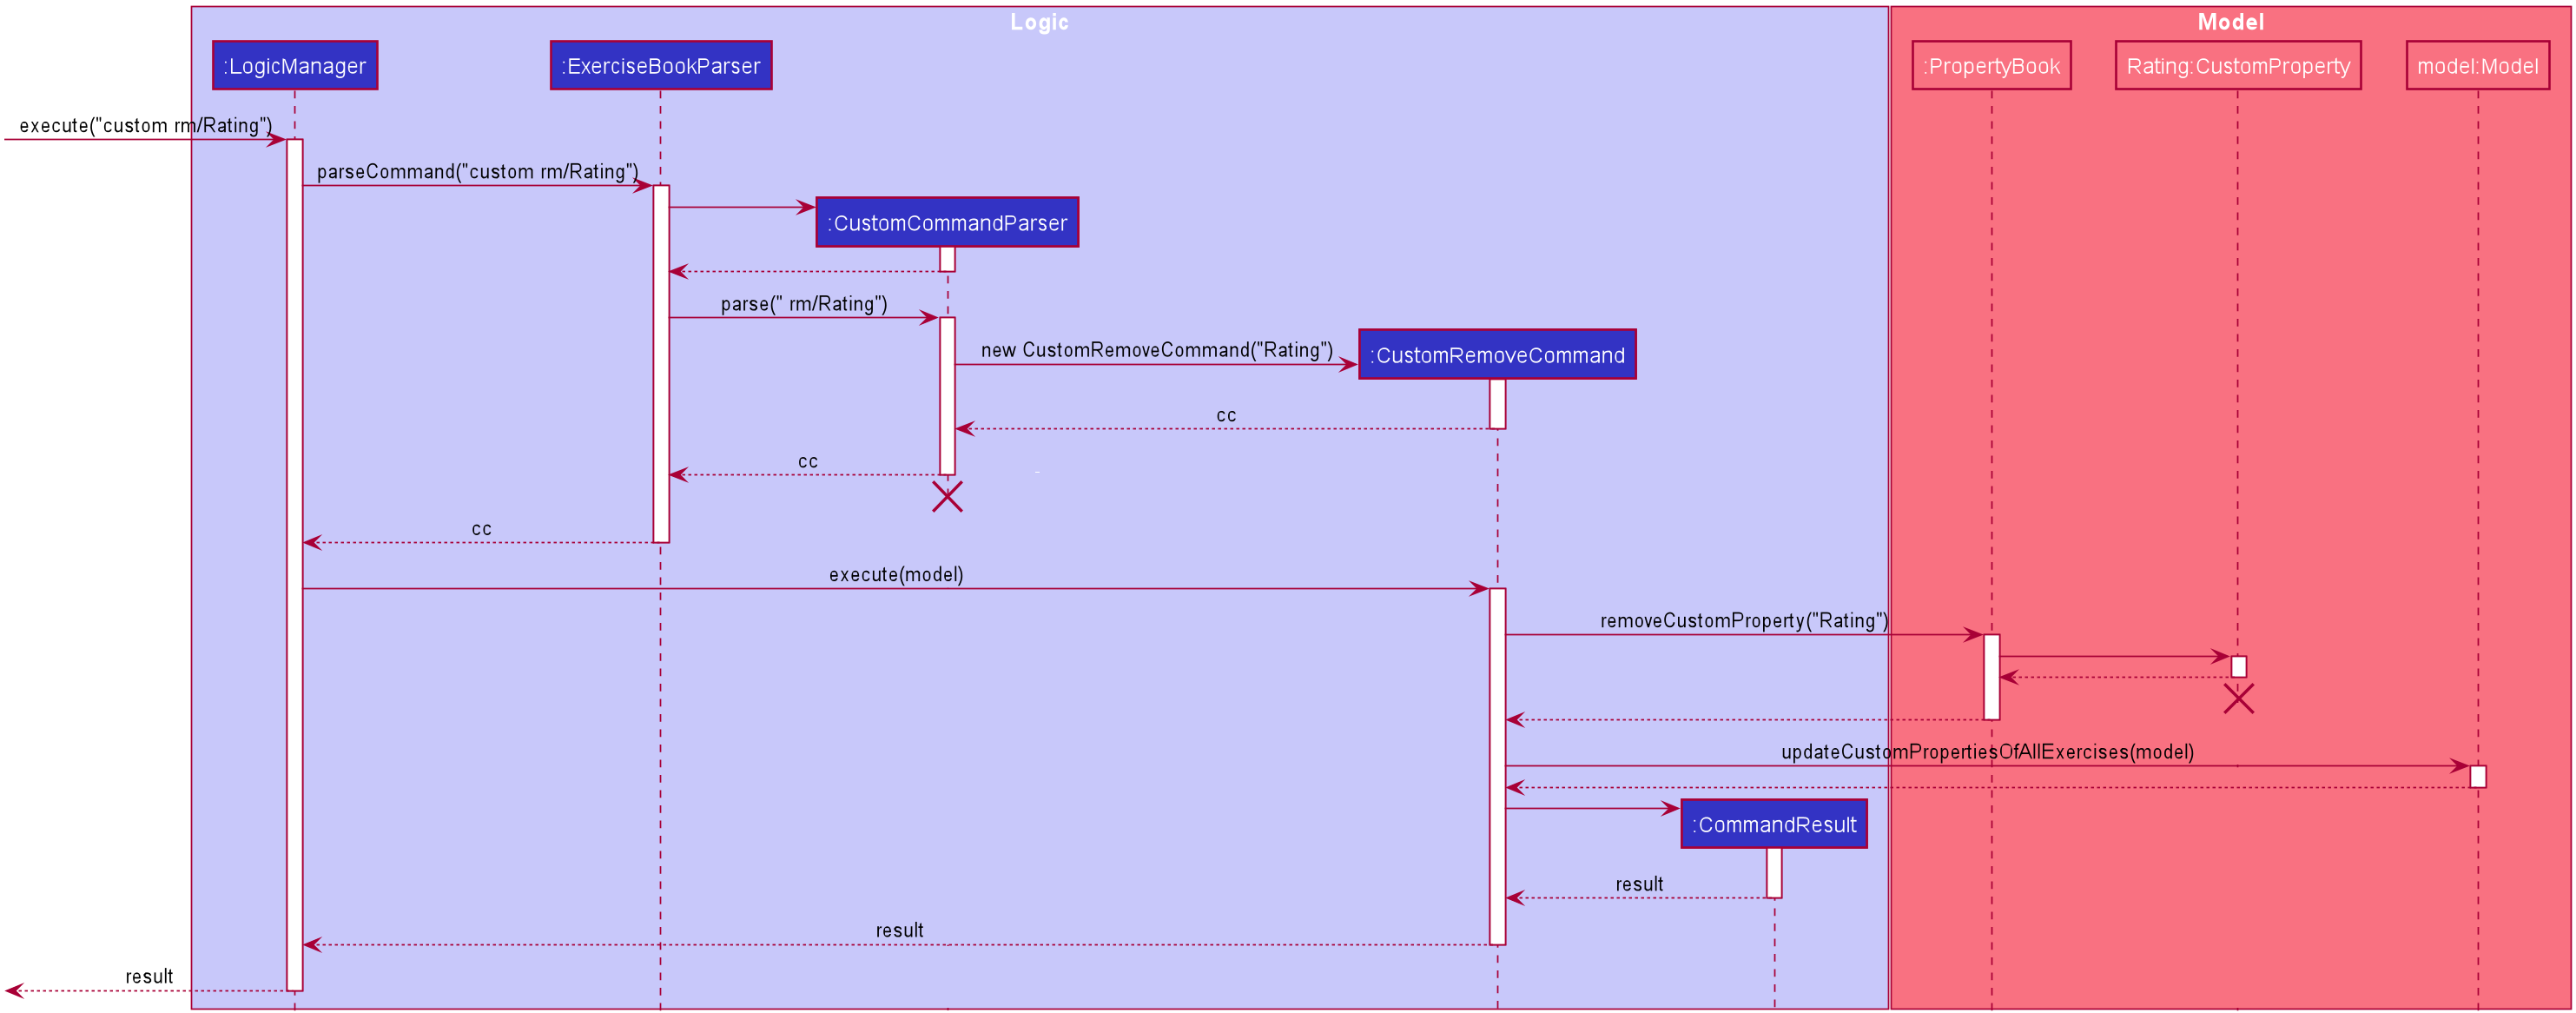Click the Rating:CustomProperty box

coord(2238,66)
